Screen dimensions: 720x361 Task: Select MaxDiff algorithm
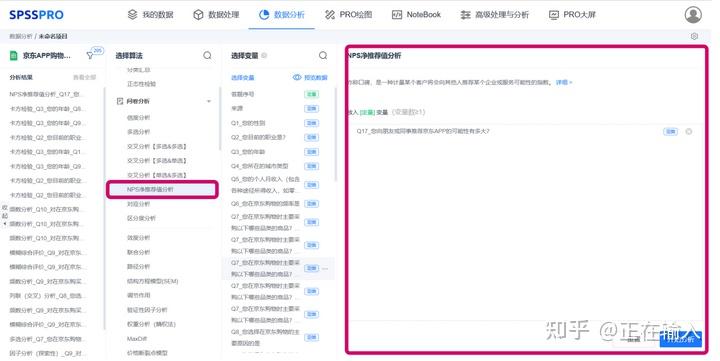(137, 339)
